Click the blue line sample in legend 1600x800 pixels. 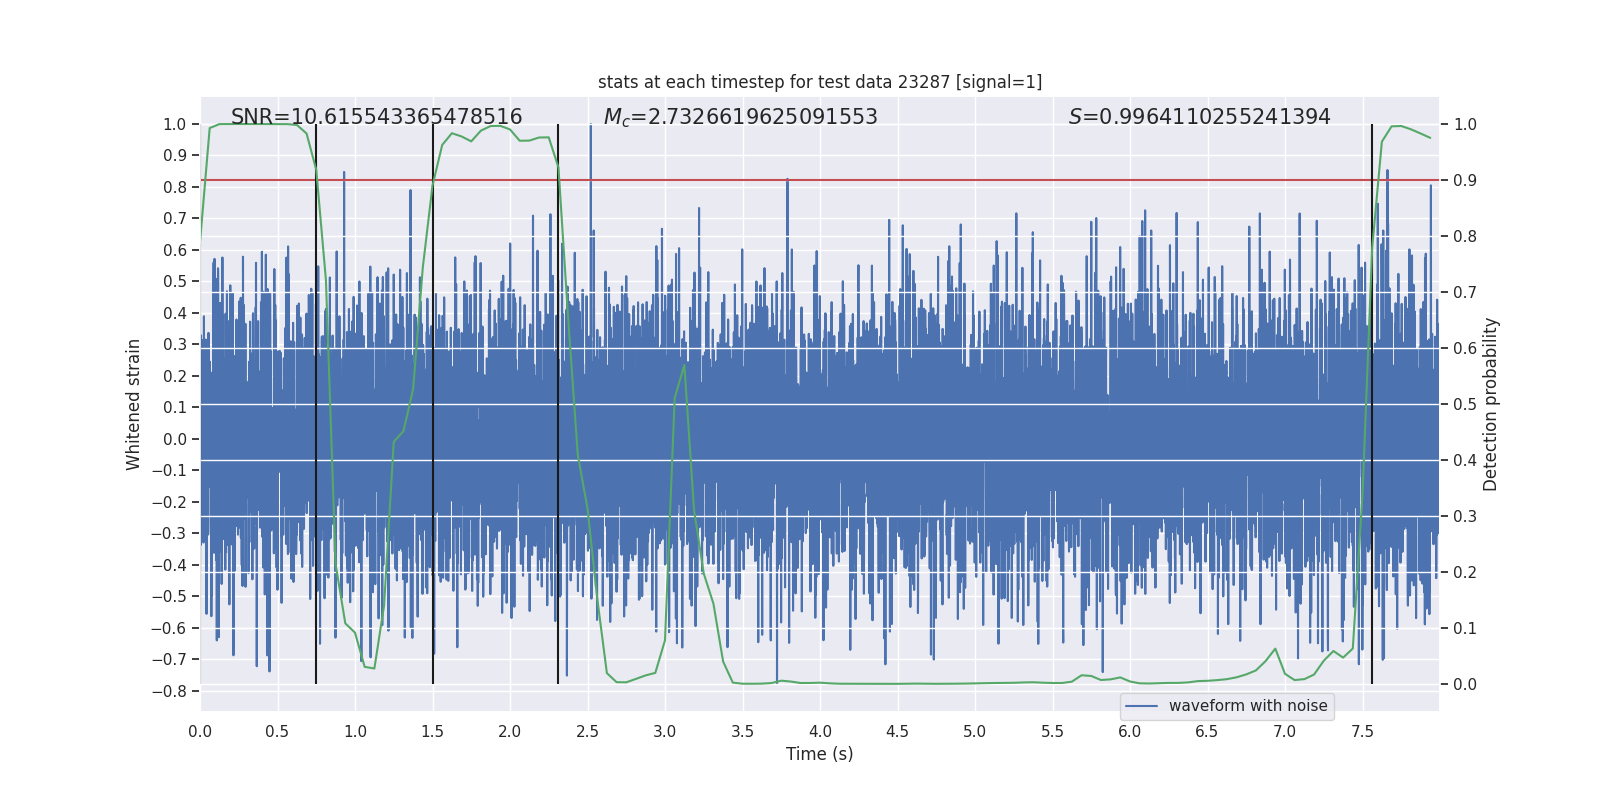point(1141,706)
